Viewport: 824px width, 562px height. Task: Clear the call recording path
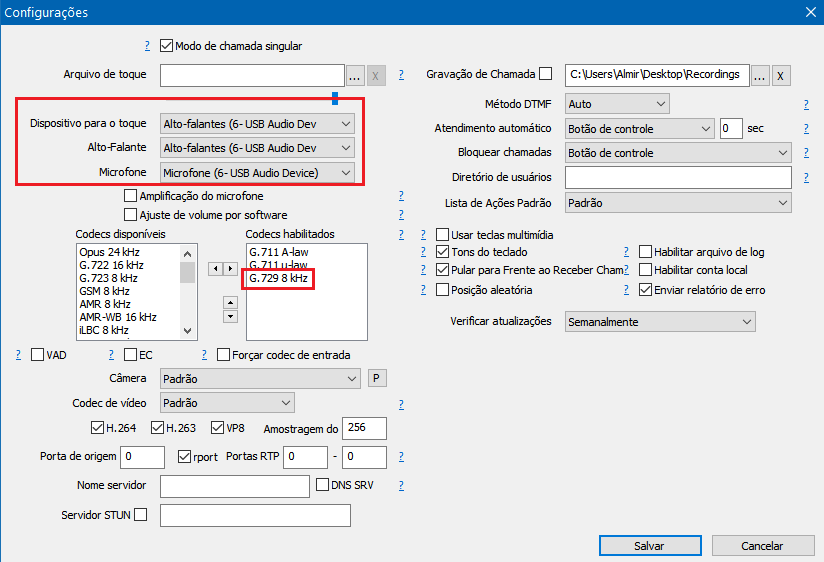pyautogui.click(x=781, y=75)
